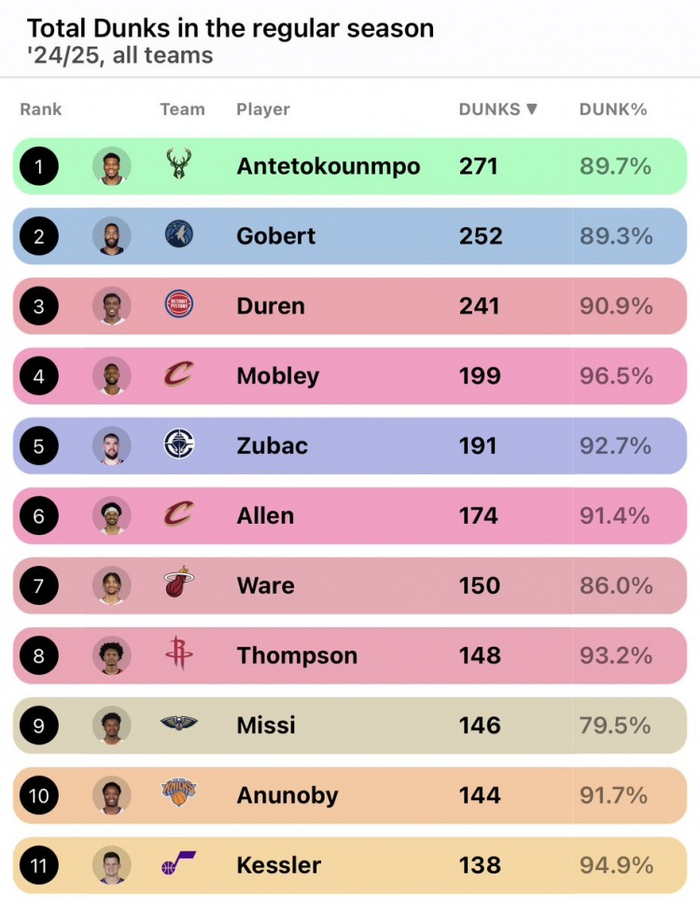Click the Clippers logo in Zubac's row

[179, 446]
